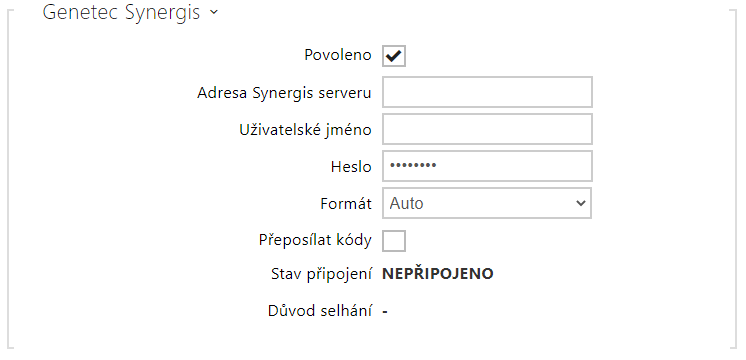Image resolution: width=746 pixels, height=360 pixels.
Task: Focus the Adresa Synergis serveru field
Action: point(487,92)
